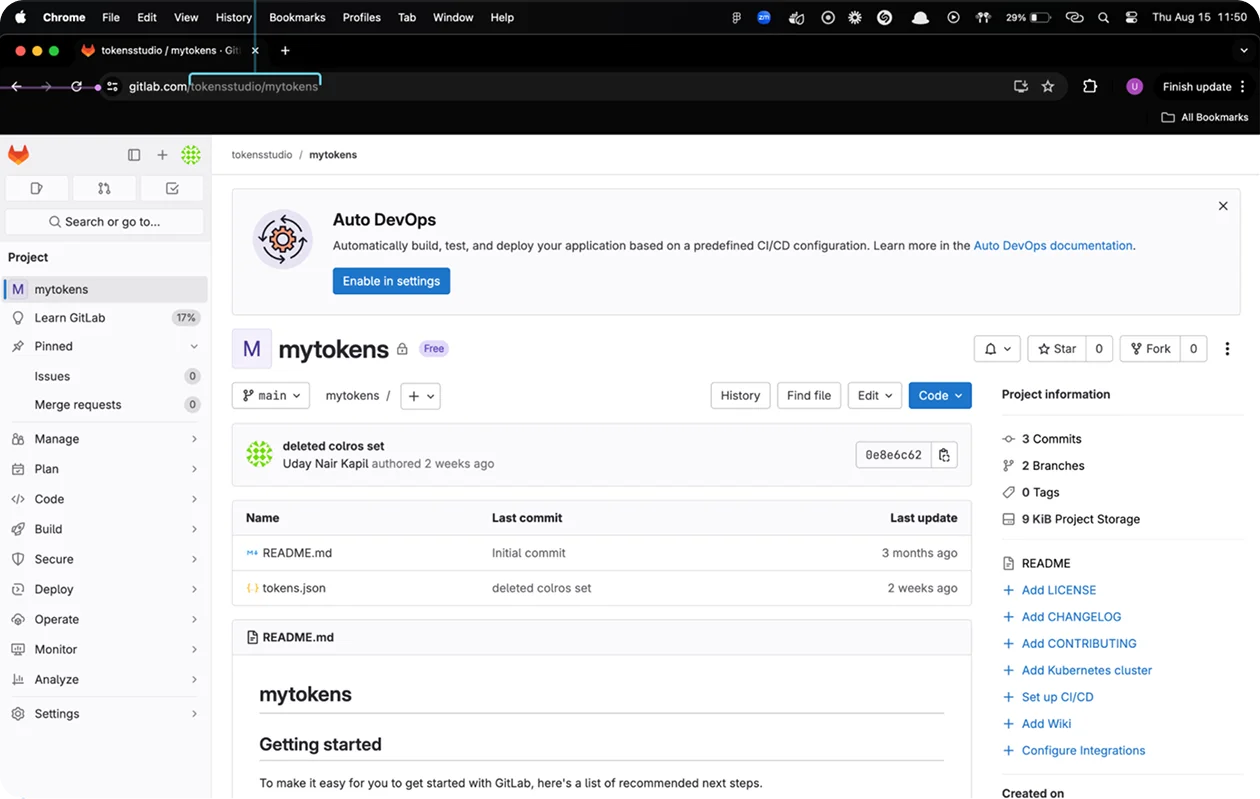The width and height of the screenshot is (1260, 799).
Task: Open the 3 Commits link
Action: [1051, 439]
